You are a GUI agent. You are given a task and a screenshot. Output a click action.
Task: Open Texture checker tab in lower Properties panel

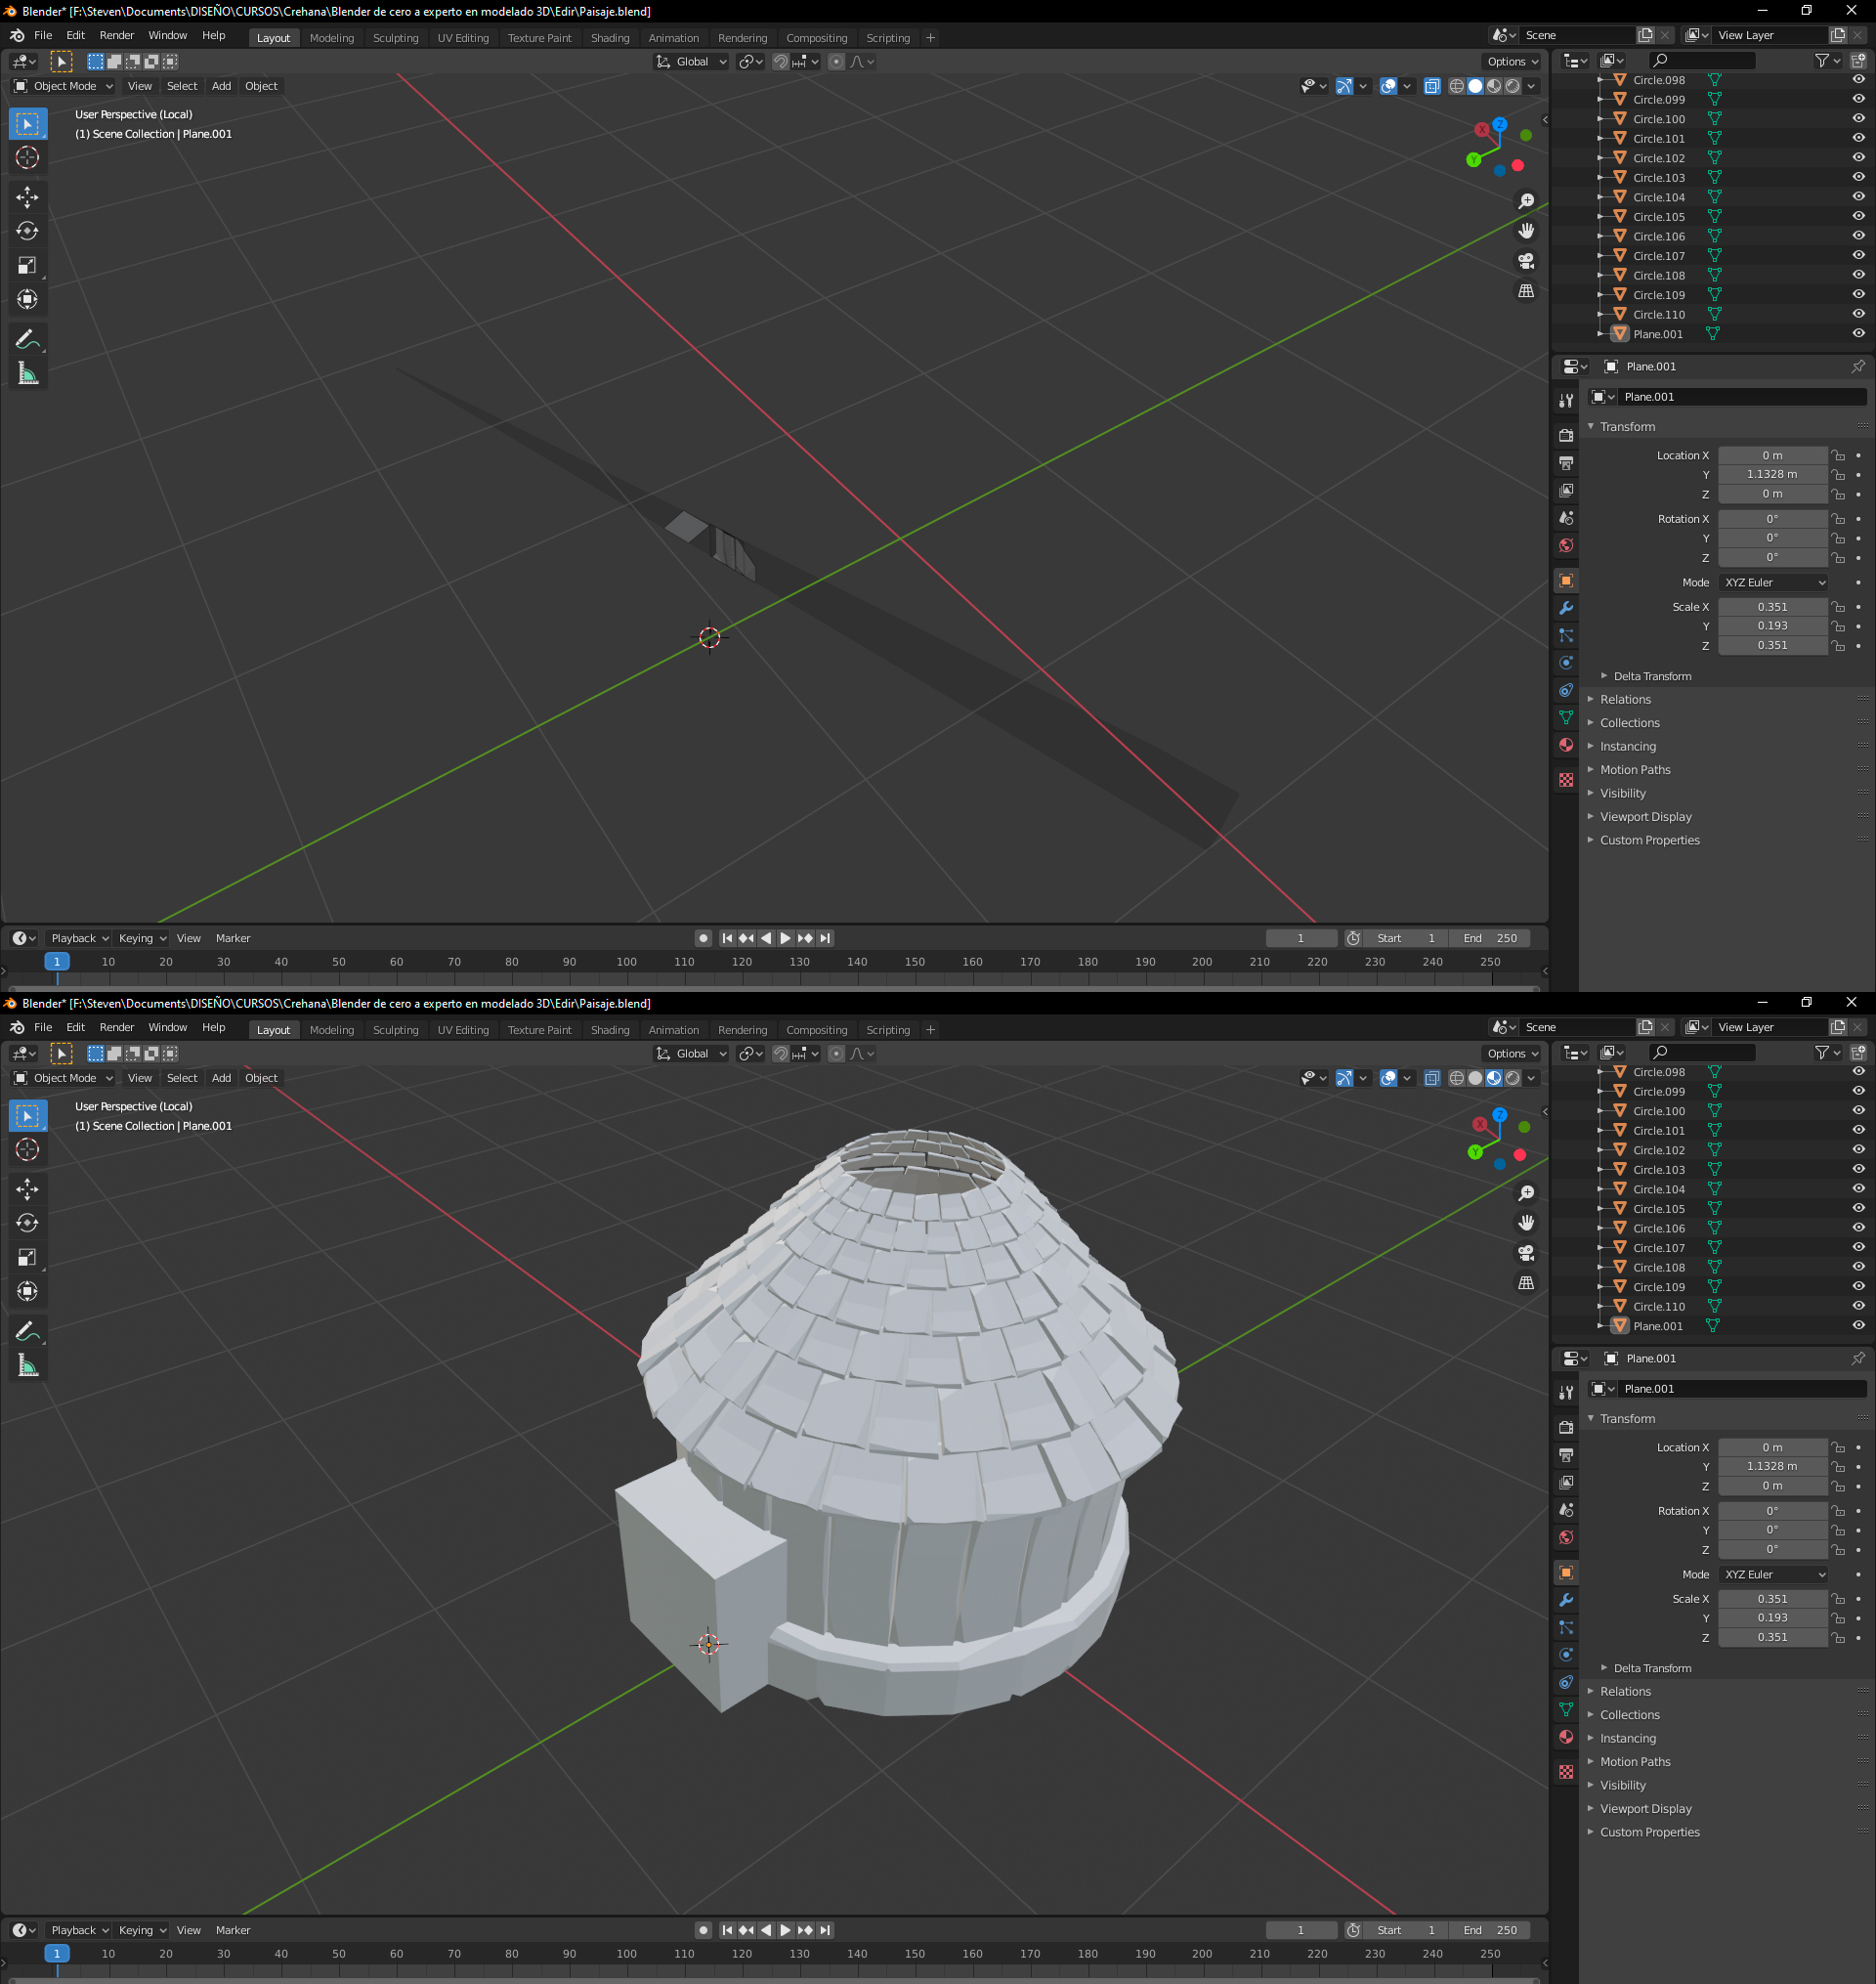coord(1566,1771)
